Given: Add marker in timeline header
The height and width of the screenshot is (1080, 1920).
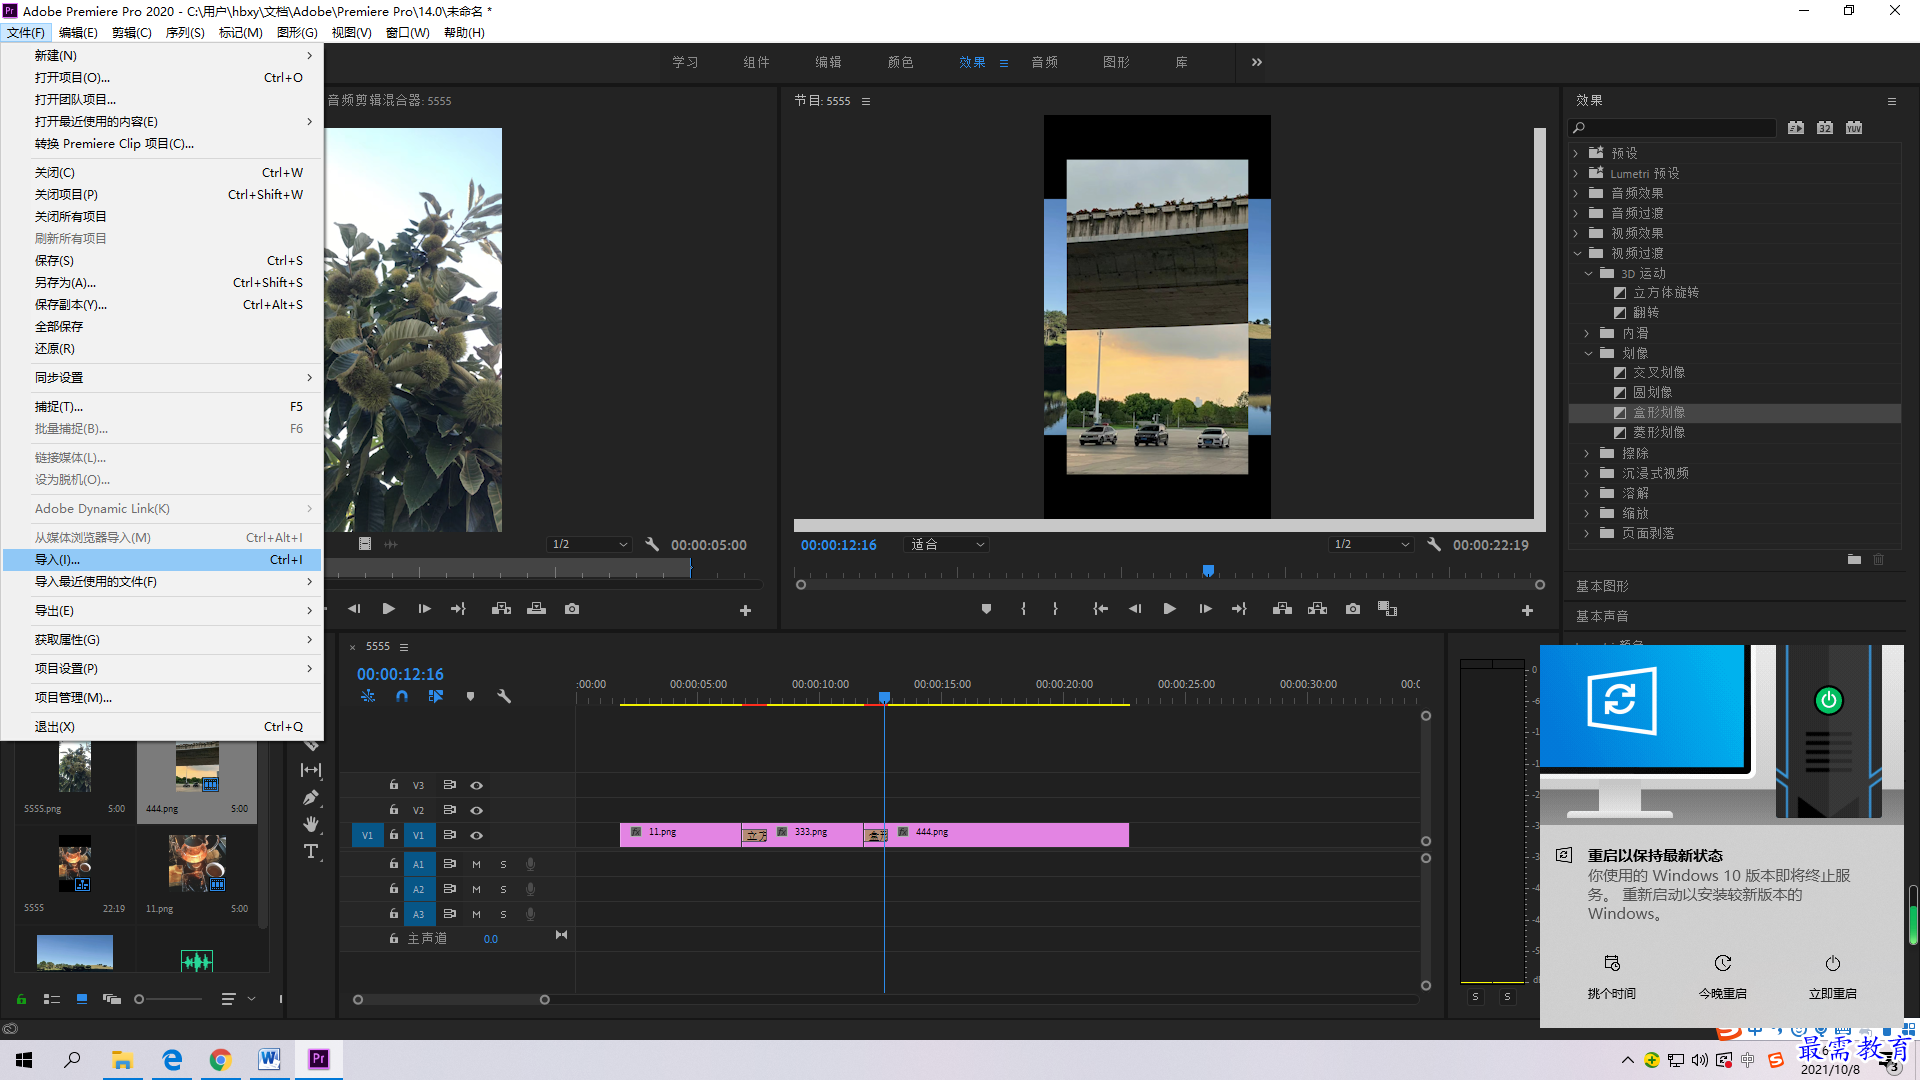Looking at the screenshot, I should click(470, 696).
